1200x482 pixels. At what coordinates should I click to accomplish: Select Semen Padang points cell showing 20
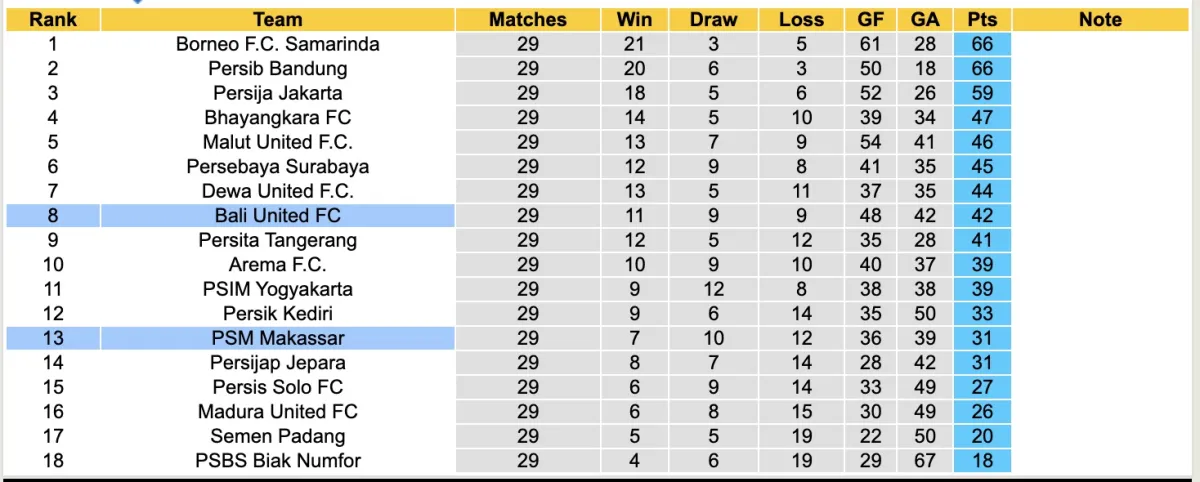click(982, 436)
